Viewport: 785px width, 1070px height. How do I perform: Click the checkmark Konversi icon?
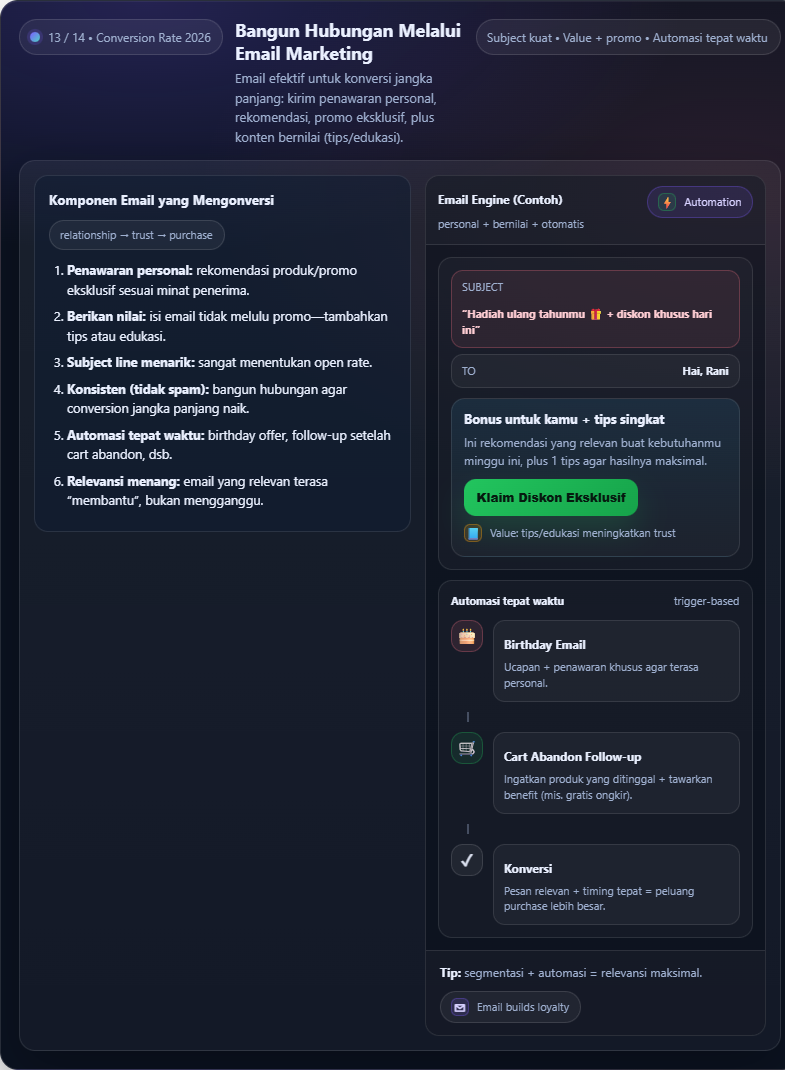467,860
